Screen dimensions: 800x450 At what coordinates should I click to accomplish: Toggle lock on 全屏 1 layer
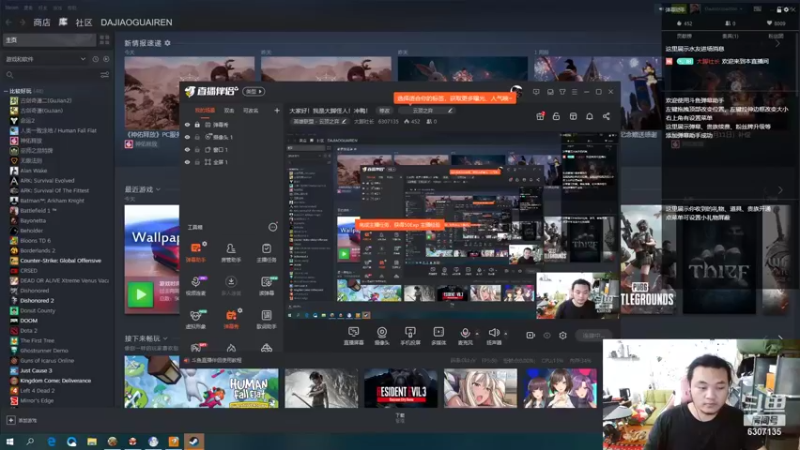point(197,162)
